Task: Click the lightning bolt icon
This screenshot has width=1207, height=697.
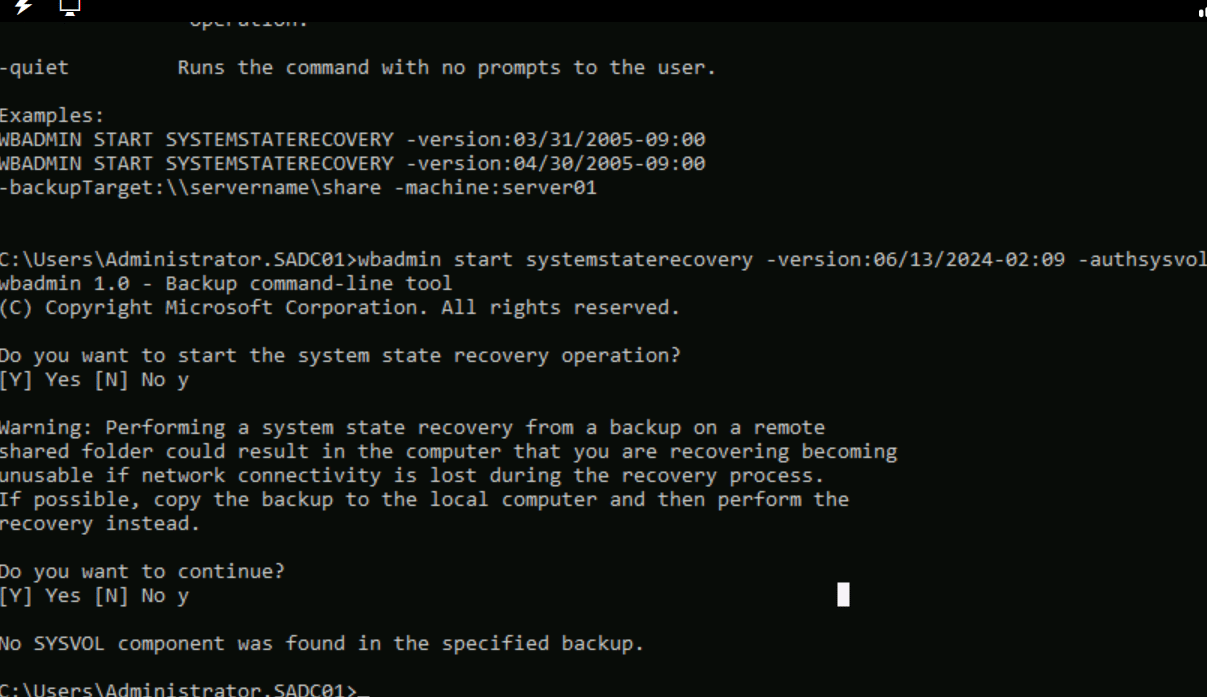Action: (22, 6)
